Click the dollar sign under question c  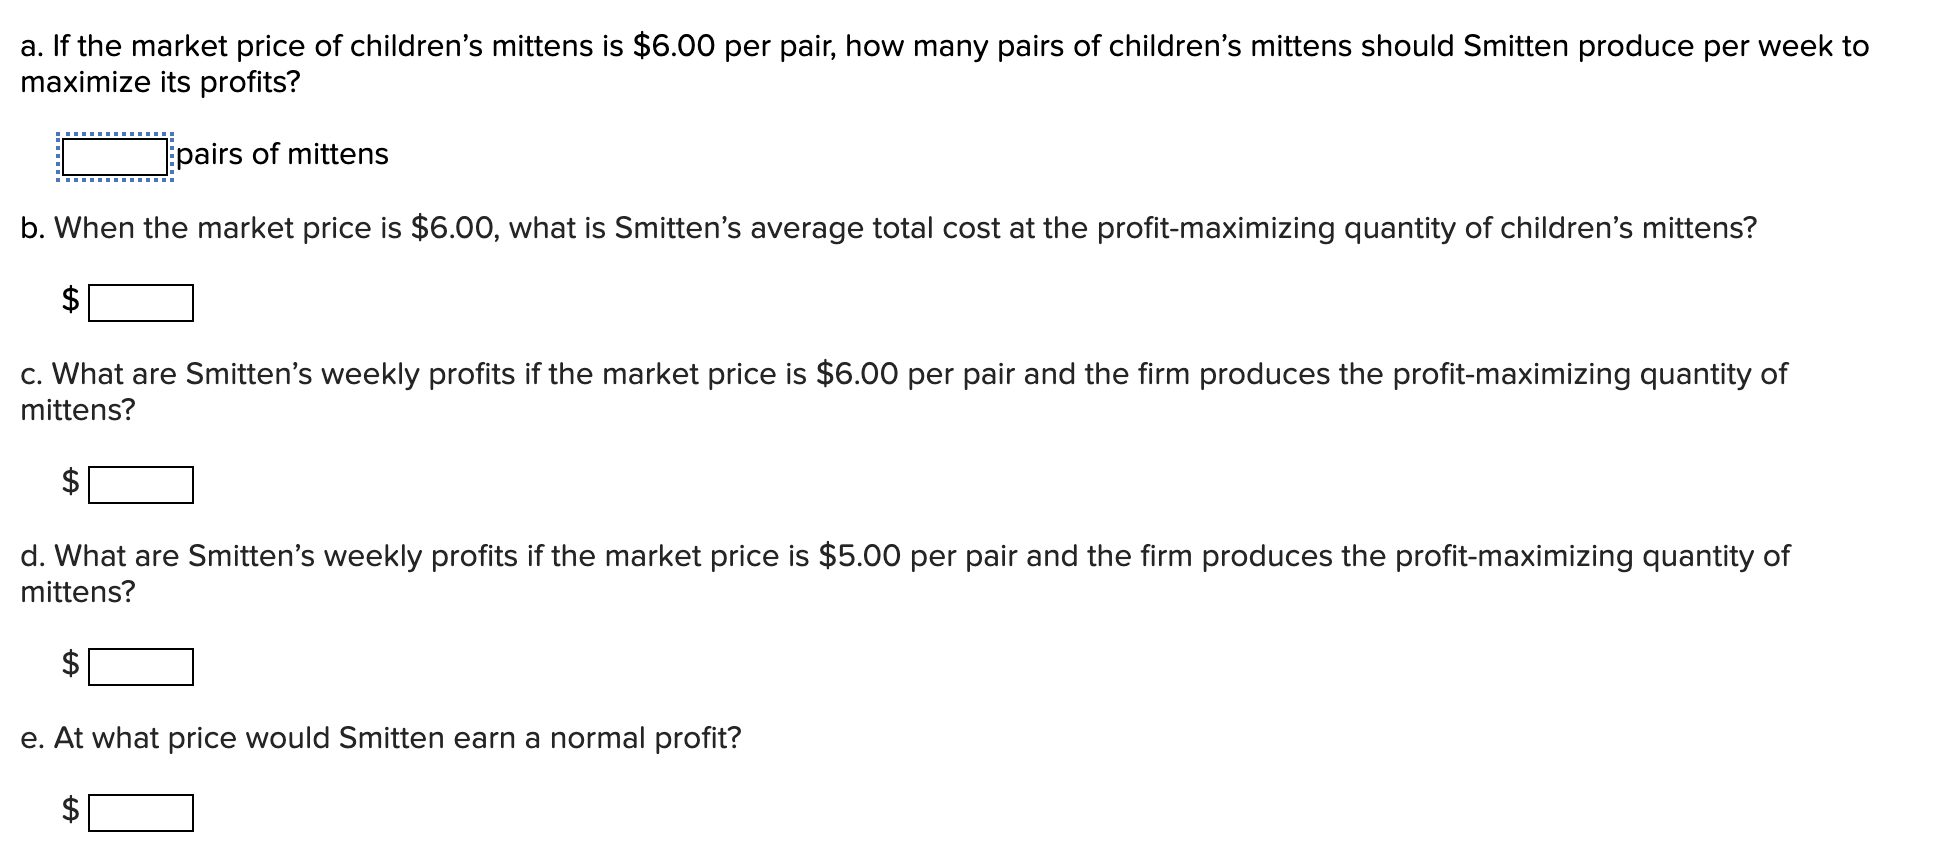(71, 481)
